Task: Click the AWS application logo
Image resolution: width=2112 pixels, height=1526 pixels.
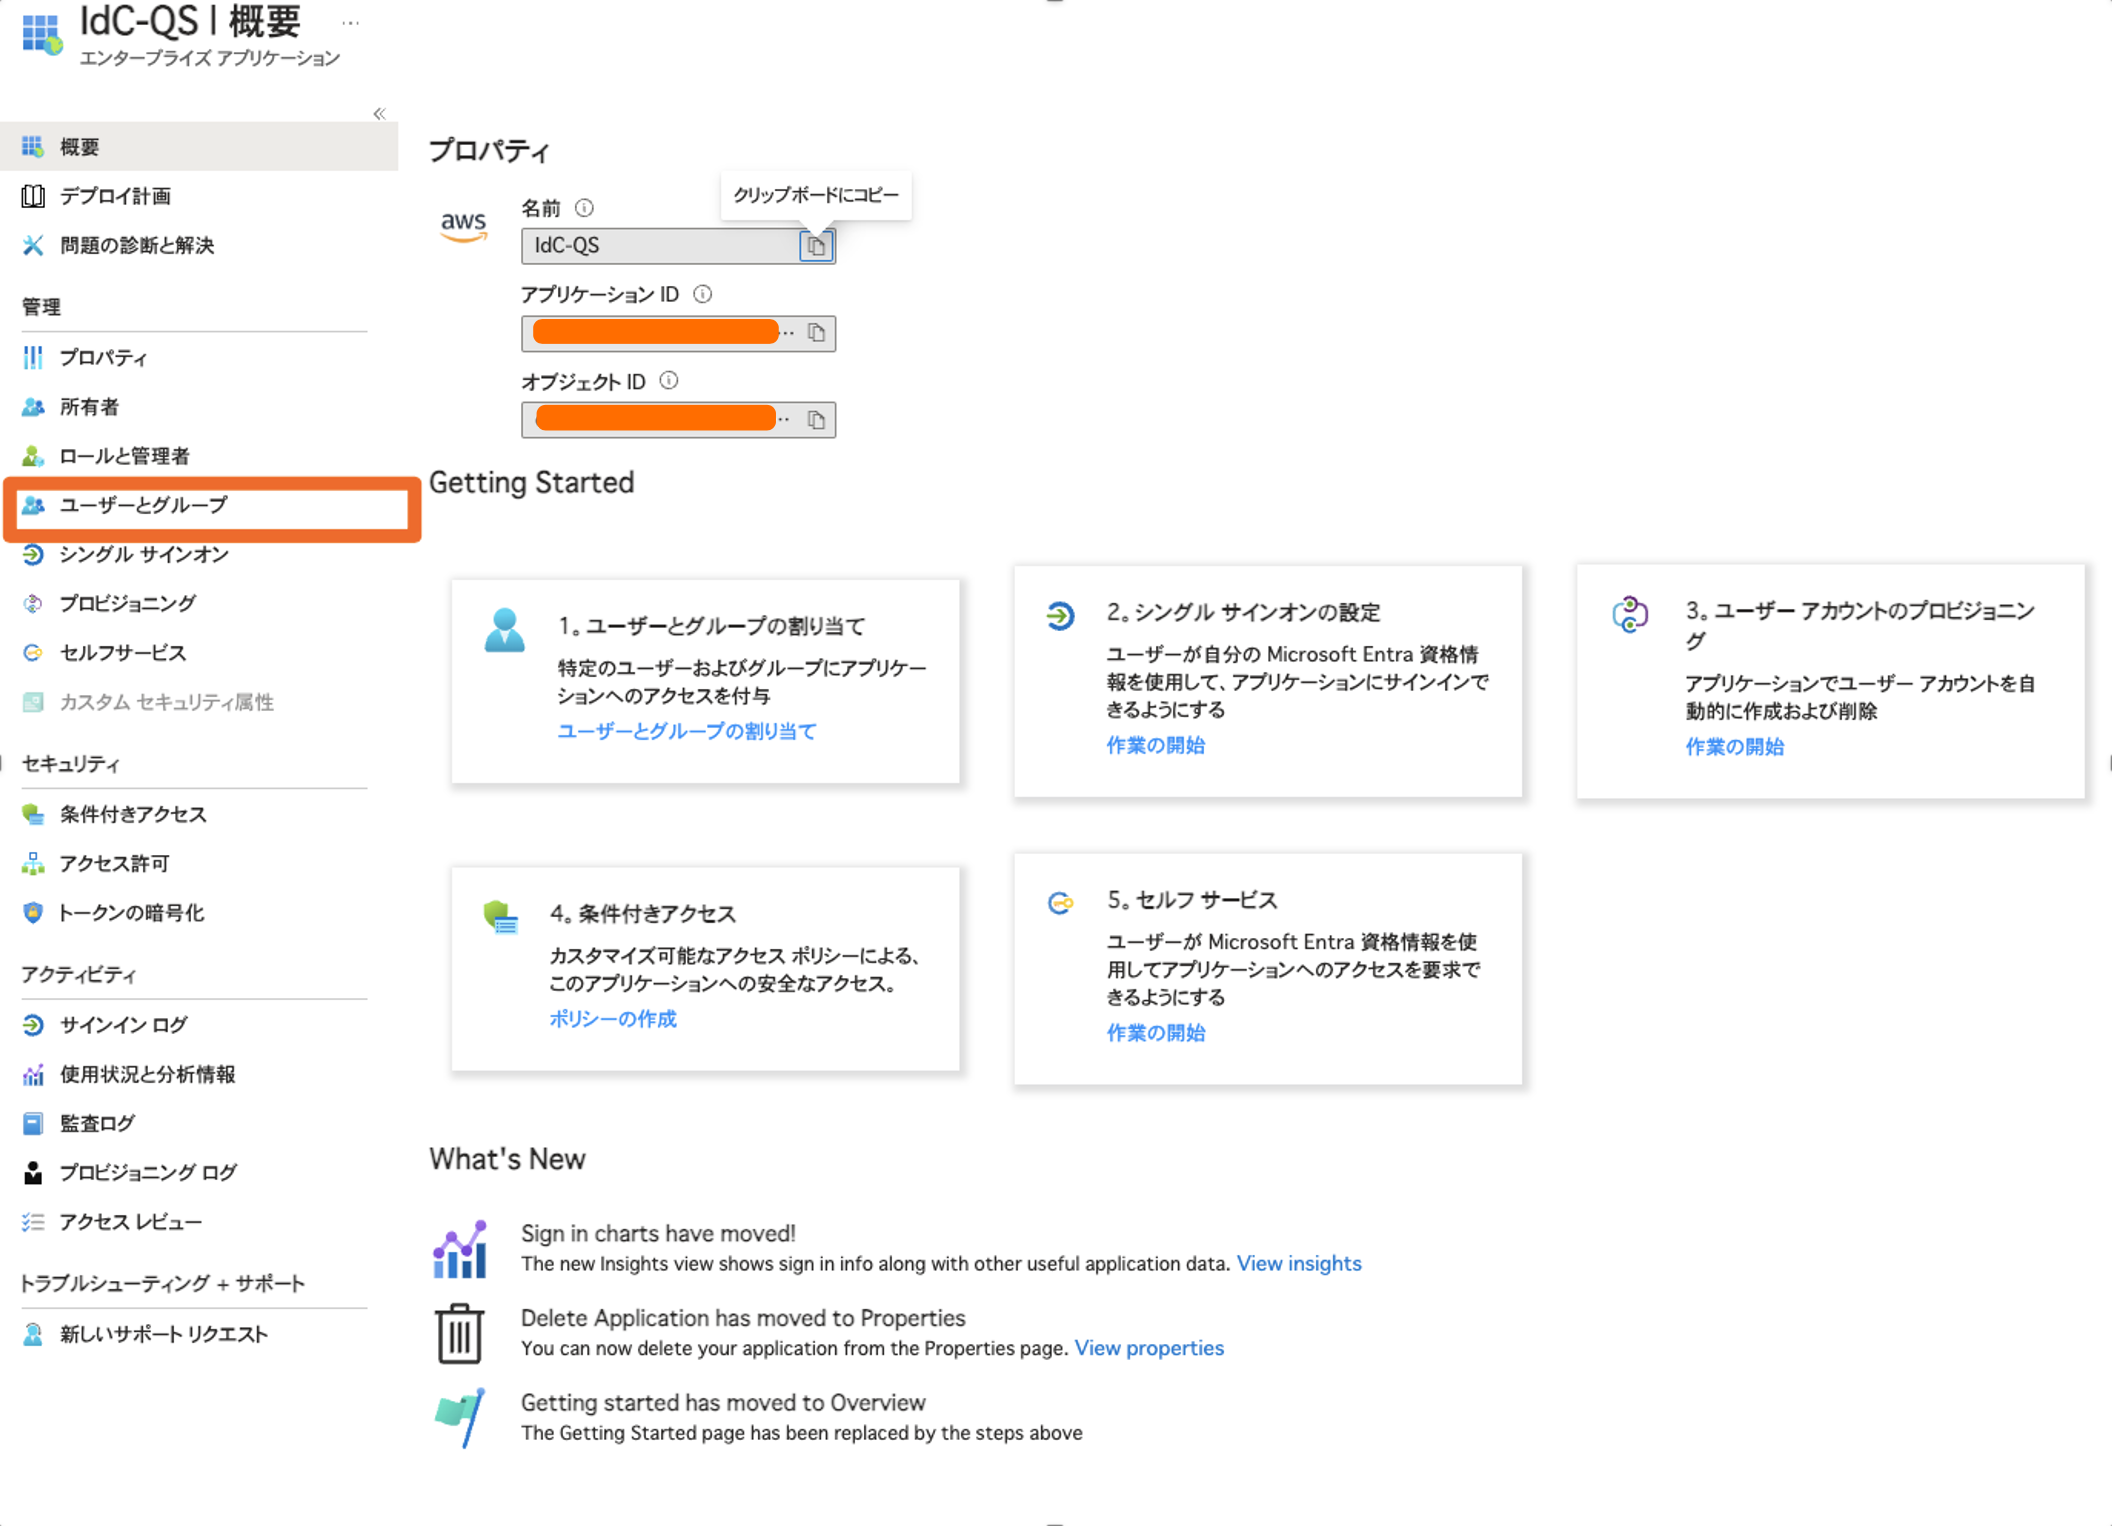Action: [x=463, y=226]
